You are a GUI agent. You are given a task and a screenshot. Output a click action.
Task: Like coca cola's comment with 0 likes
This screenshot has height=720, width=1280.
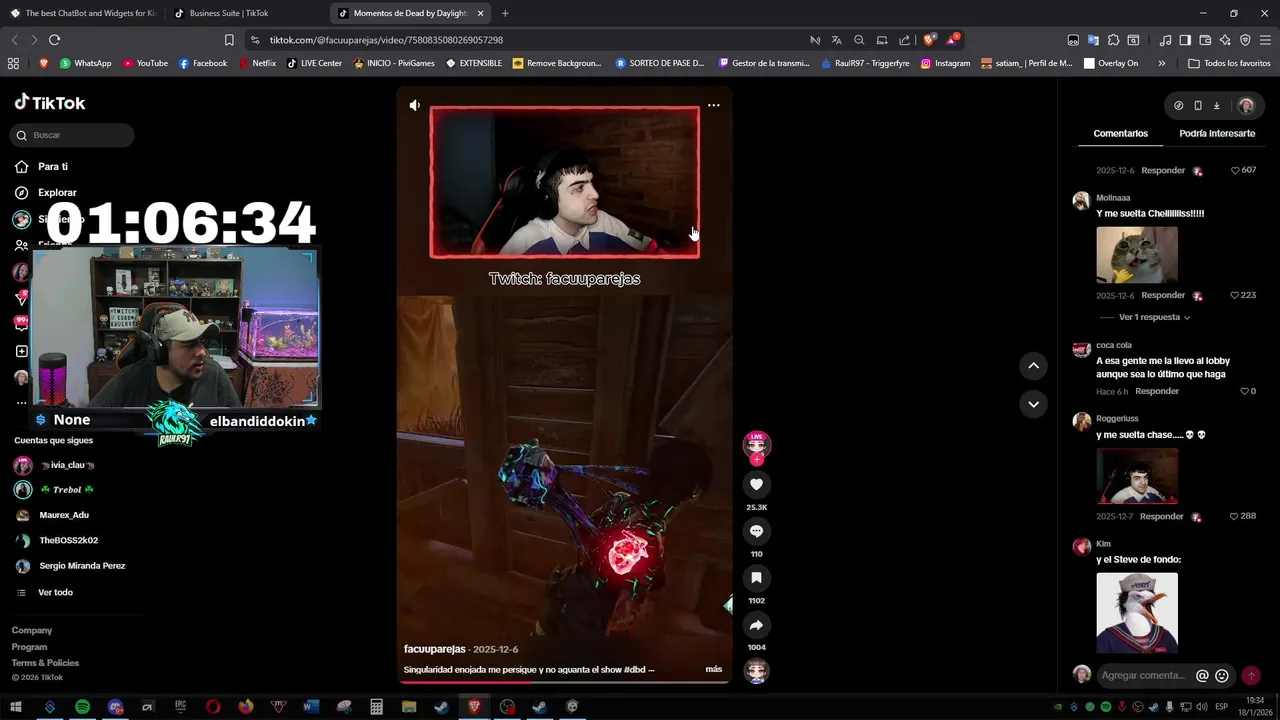click(x=1245, y=391)
